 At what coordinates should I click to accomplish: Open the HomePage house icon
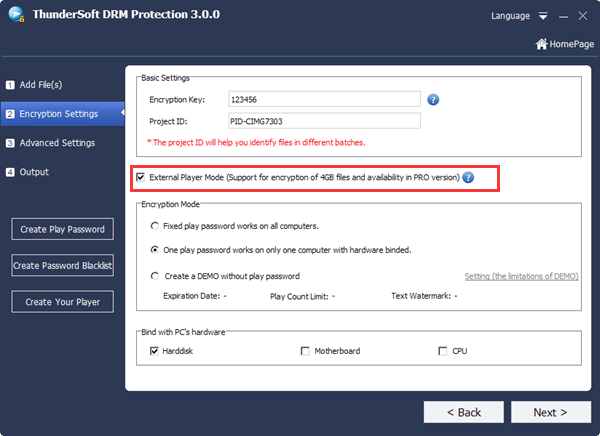coord(542,44)
